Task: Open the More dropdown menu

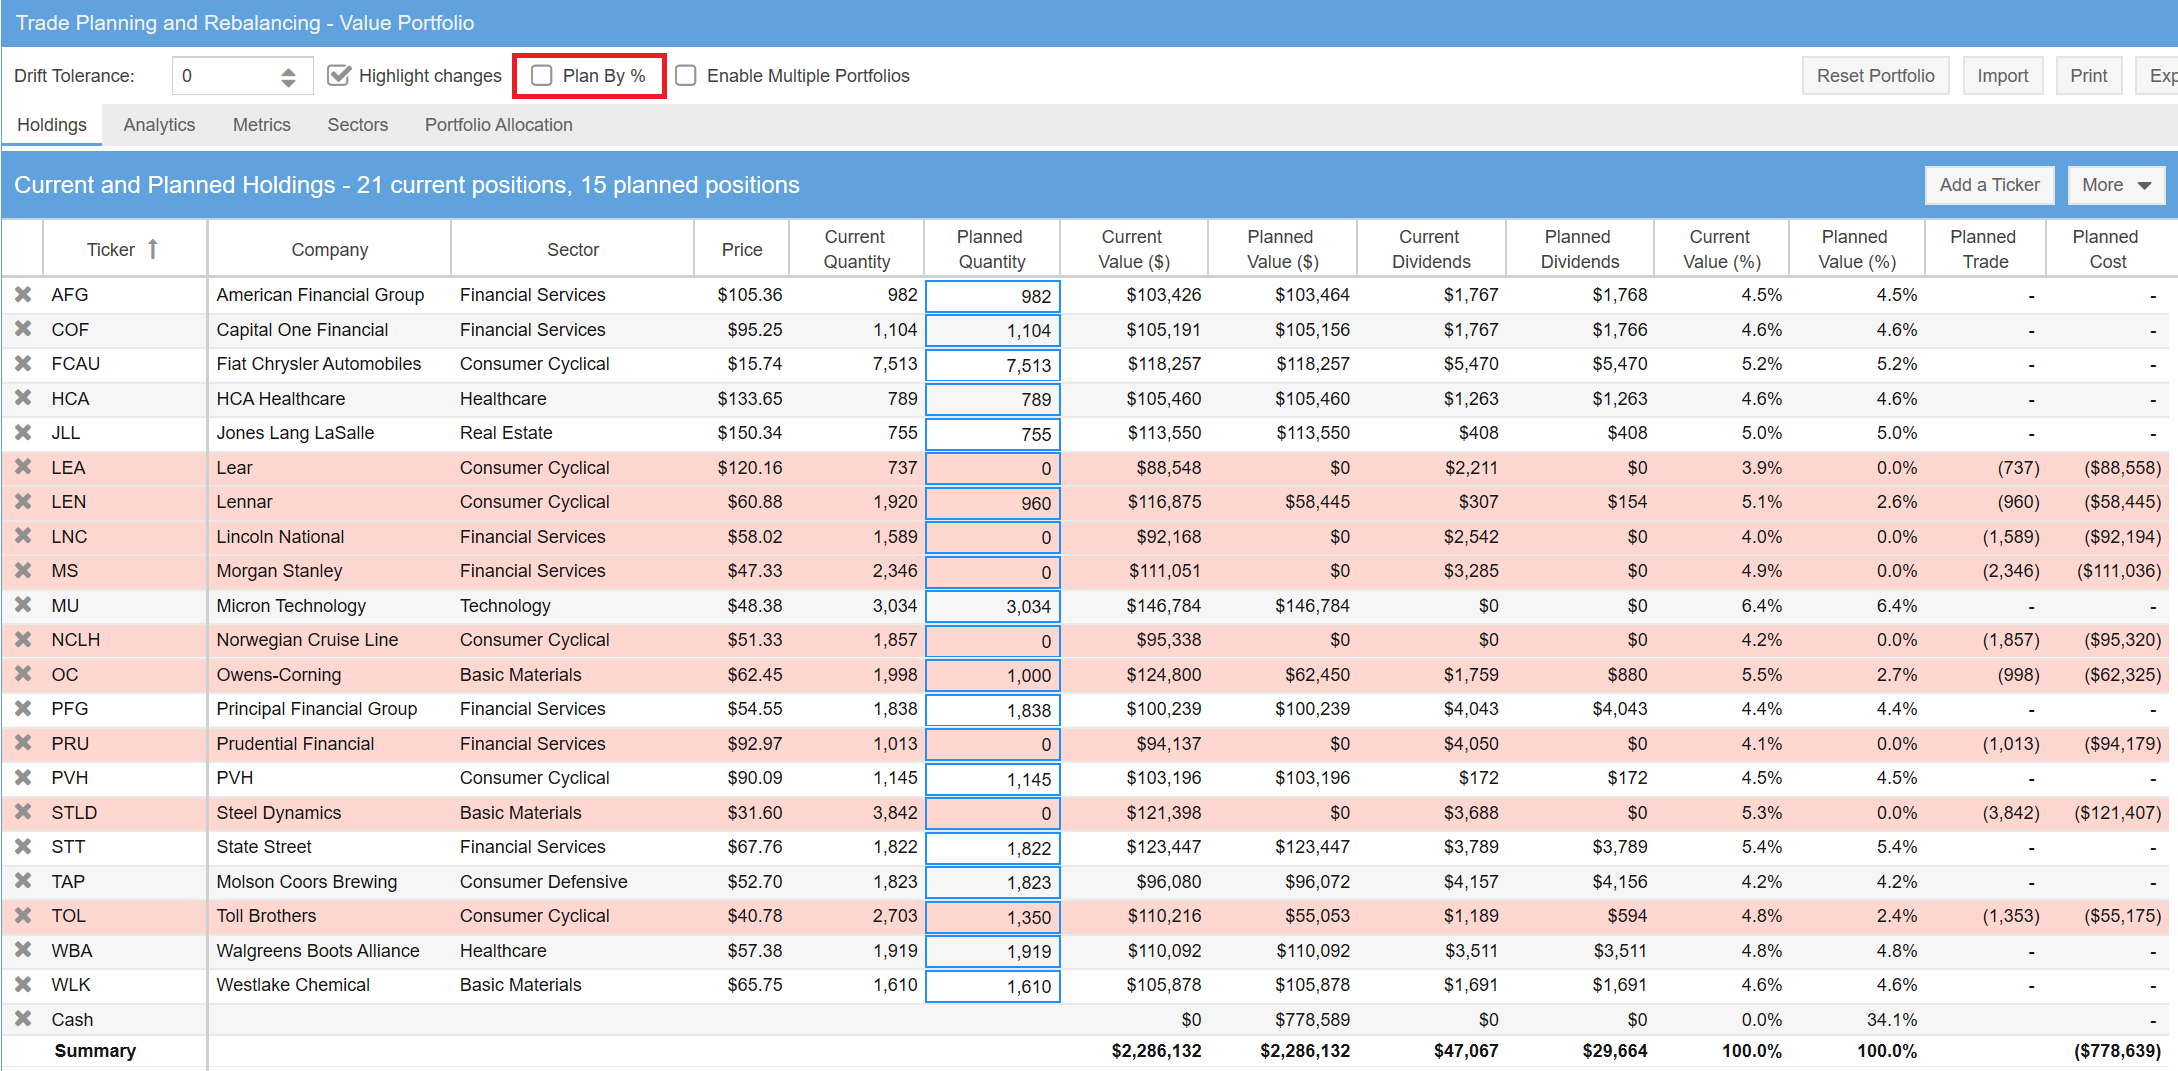Action: click(2116, 185)
